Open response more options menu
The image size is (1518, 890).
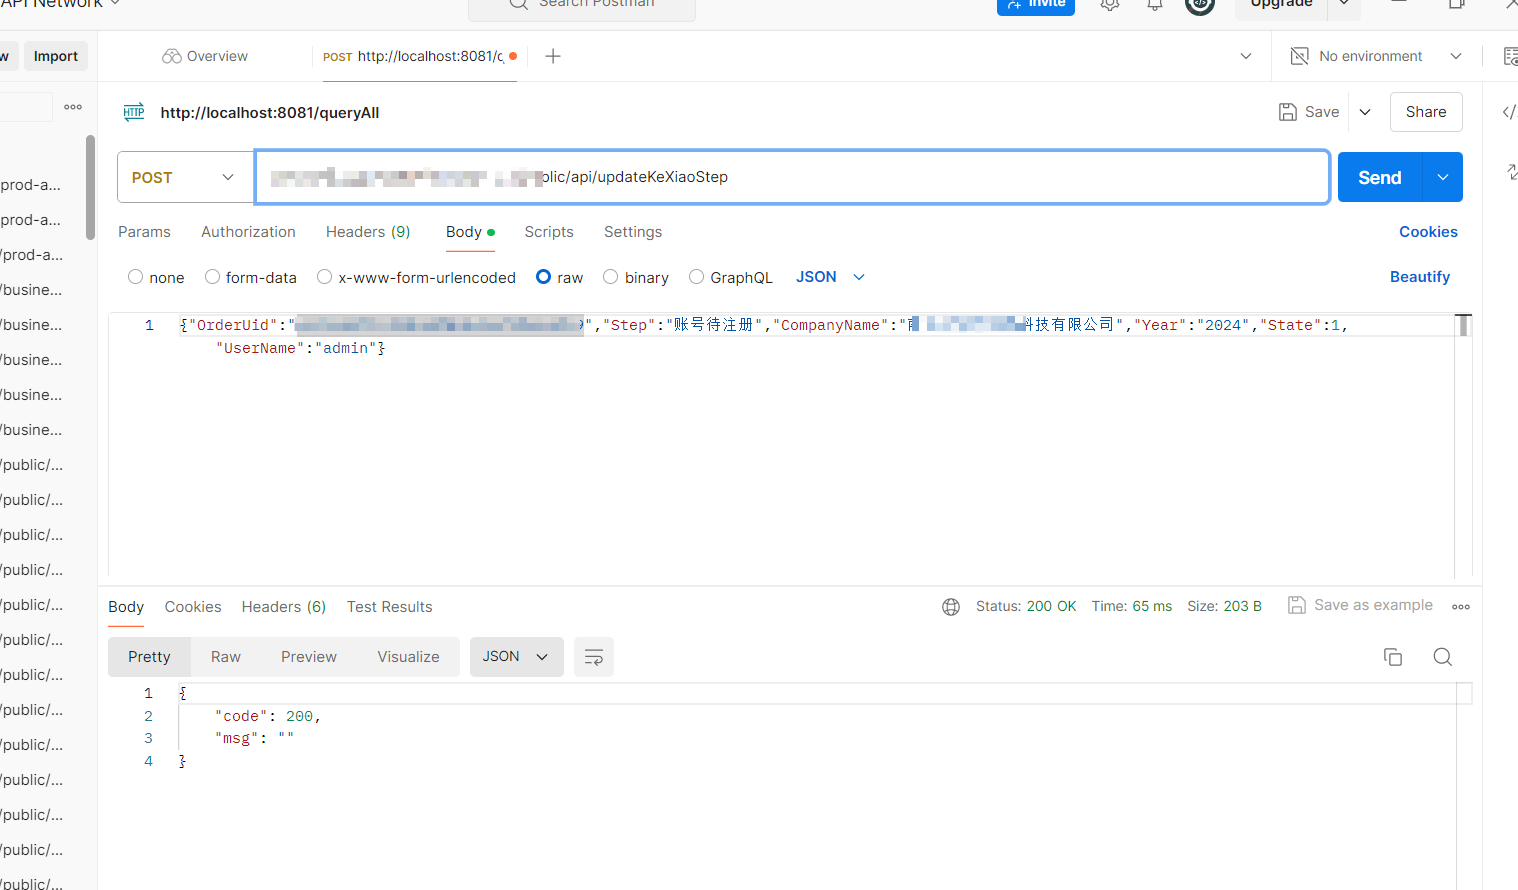point(1461,607)
